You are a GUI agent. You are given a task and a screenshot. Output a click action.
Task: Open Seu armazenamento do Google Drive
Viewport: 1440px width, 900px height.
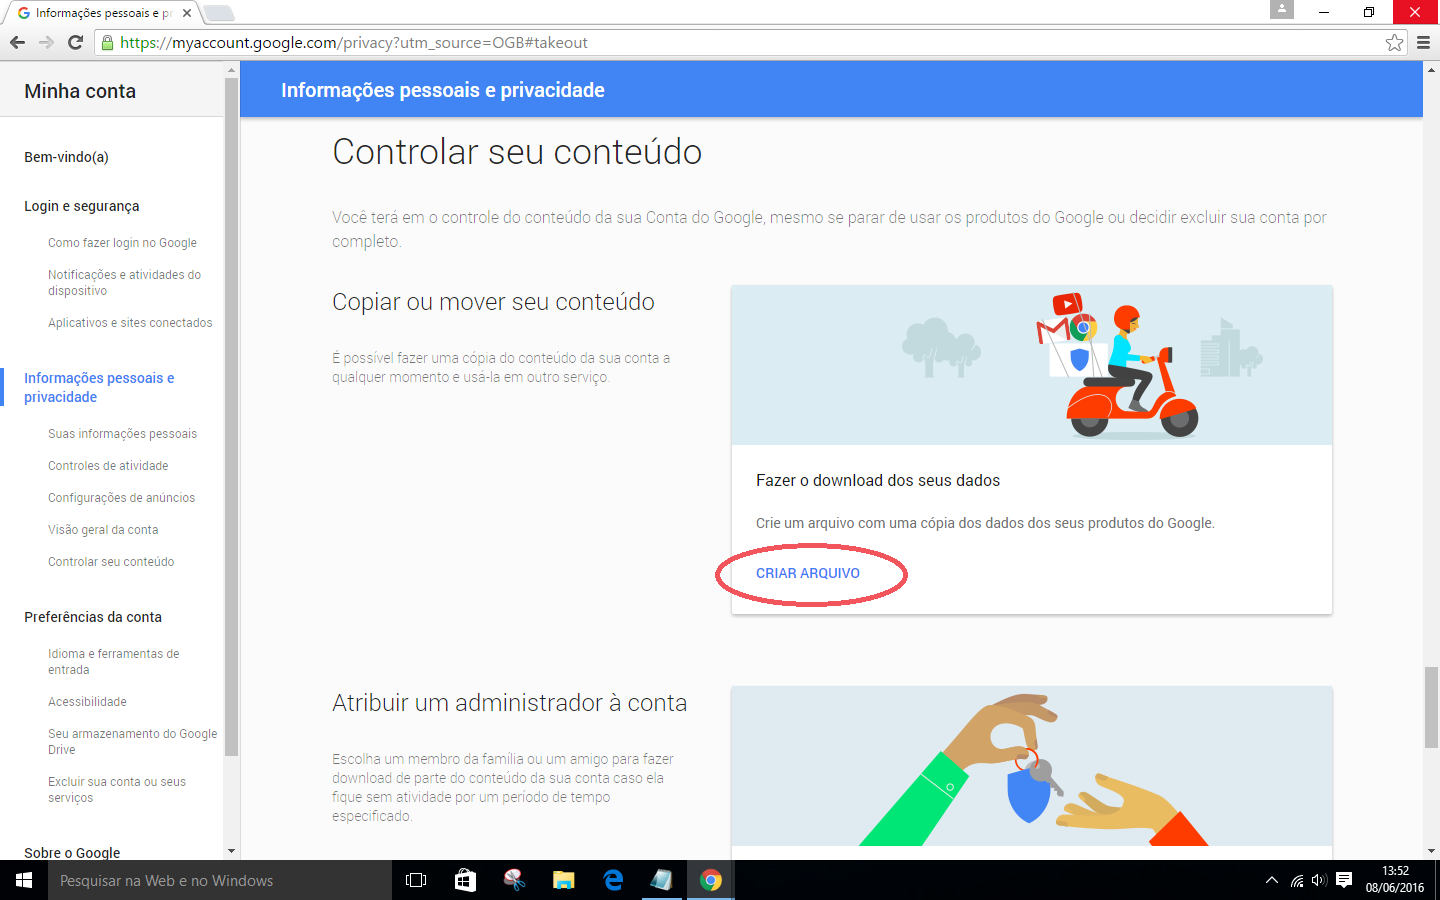(x=132, y=742)
